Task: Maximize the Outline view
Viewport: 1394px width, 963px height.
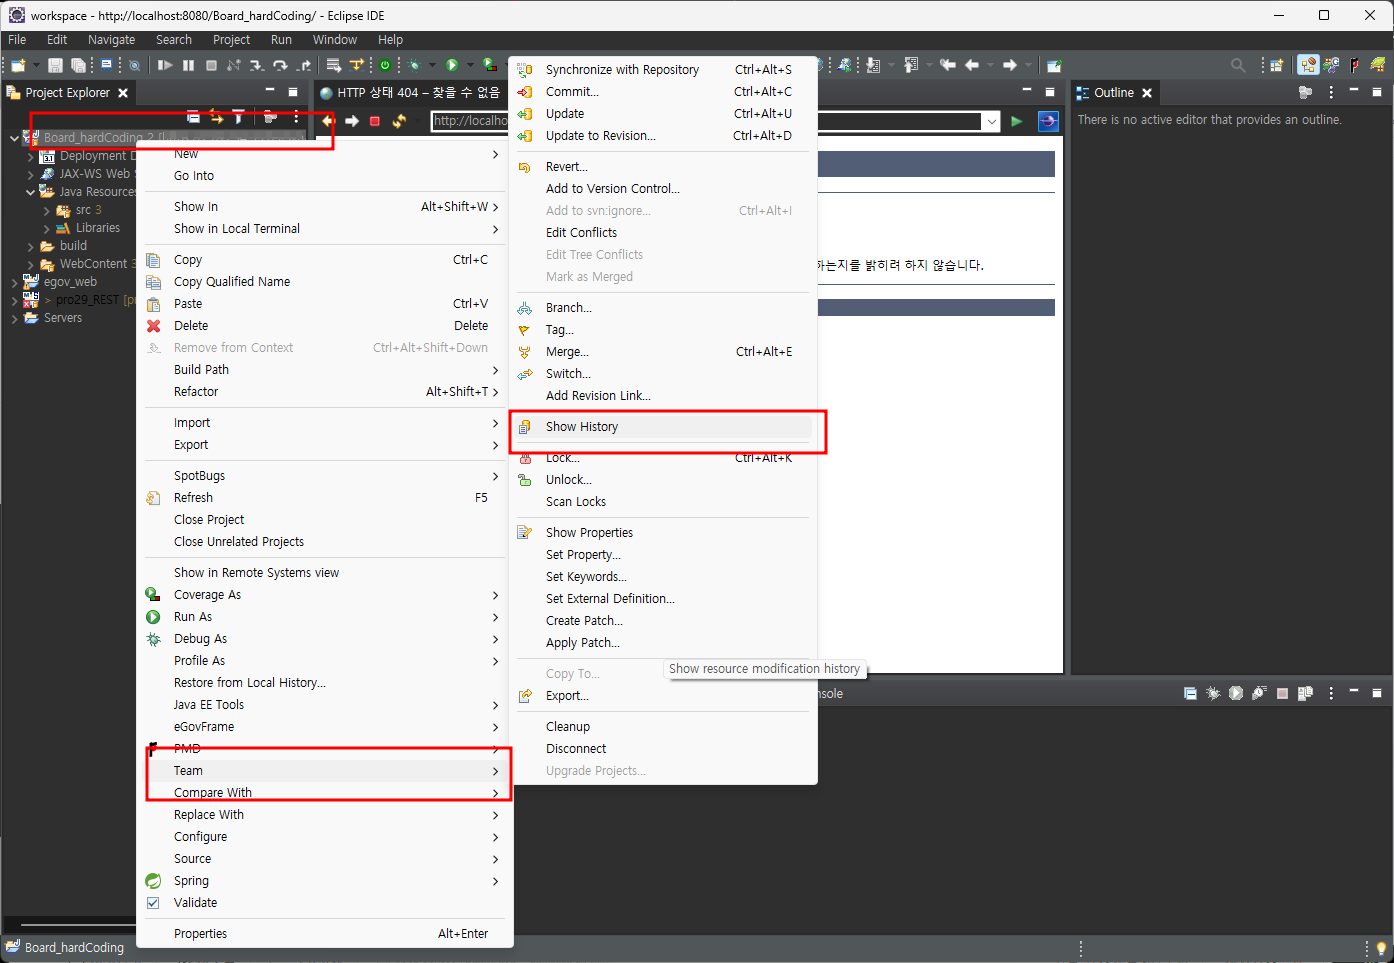Action: point(1377,92)
